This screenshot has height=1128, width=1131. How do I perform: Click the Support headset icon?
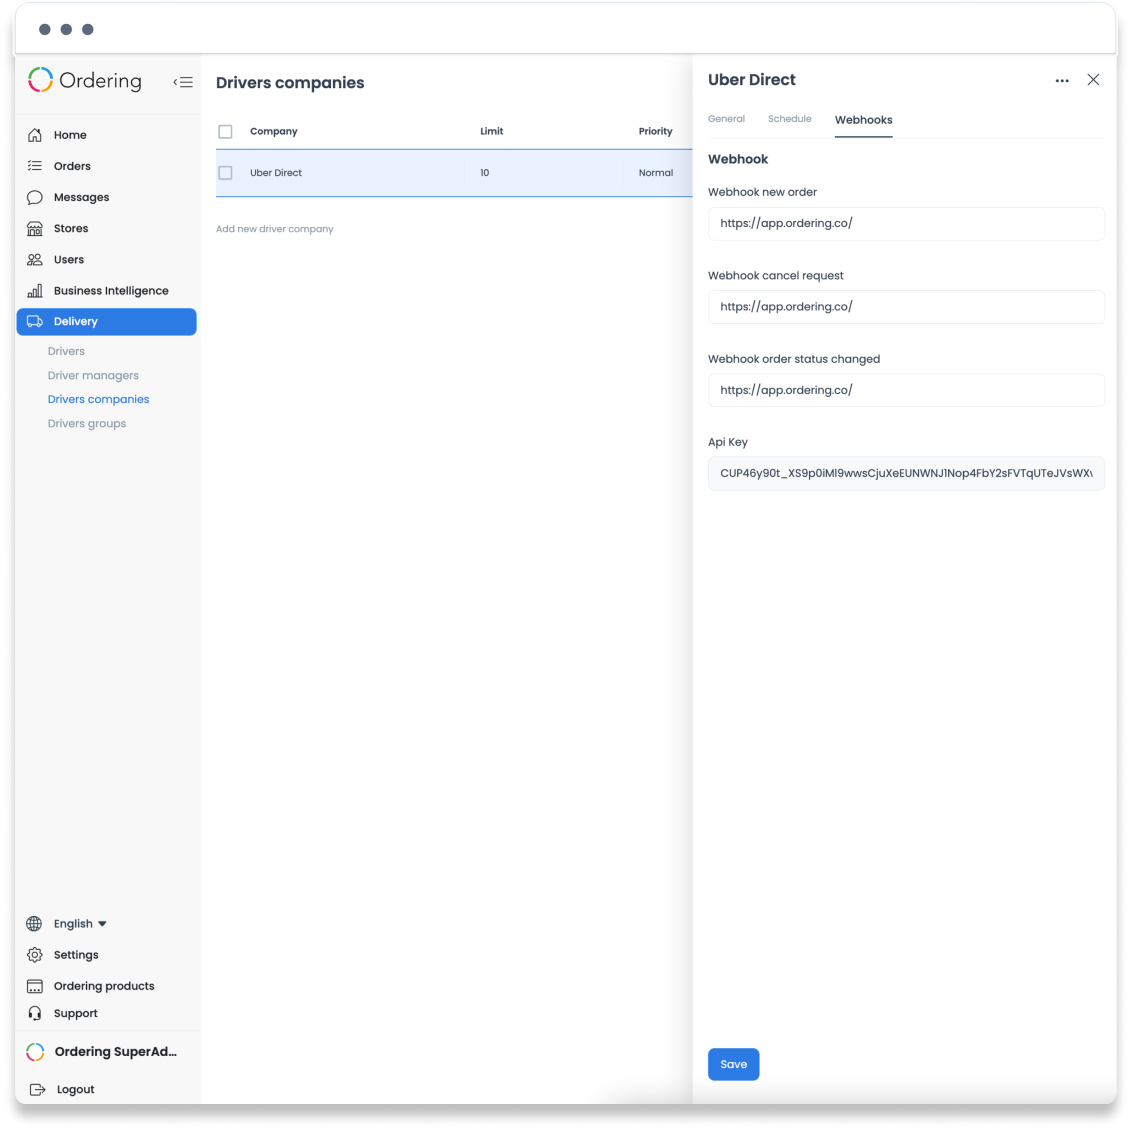coord(35,1013)
